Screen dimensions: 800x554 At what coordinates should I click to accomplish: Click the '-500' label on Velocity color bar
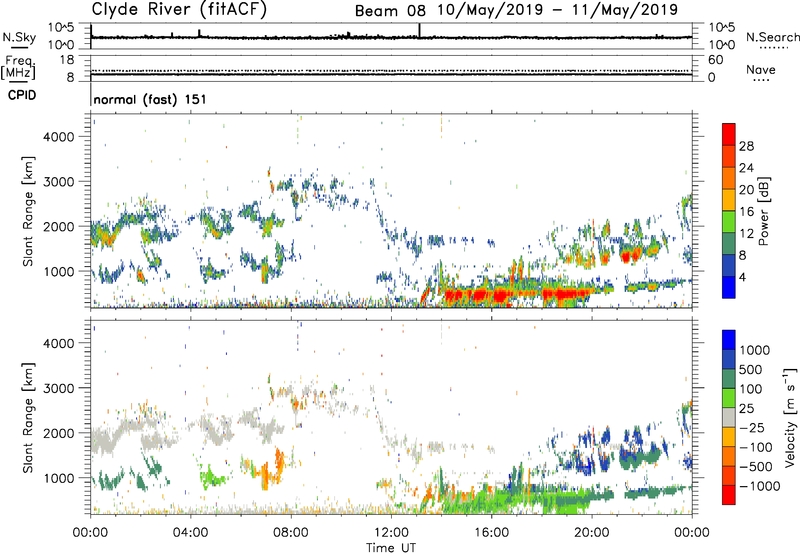click(x=755, y=467)
